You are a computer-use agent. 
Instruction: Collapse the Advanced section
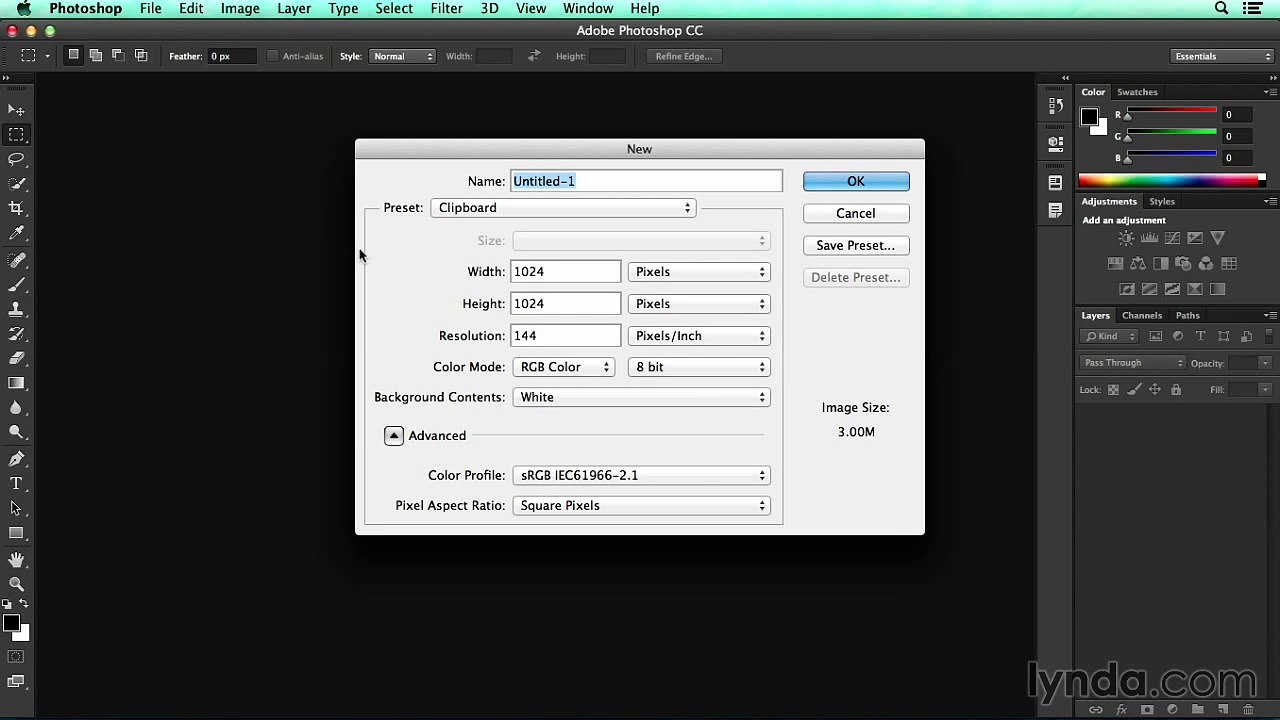pyautogui.click(x=394, y=435)
